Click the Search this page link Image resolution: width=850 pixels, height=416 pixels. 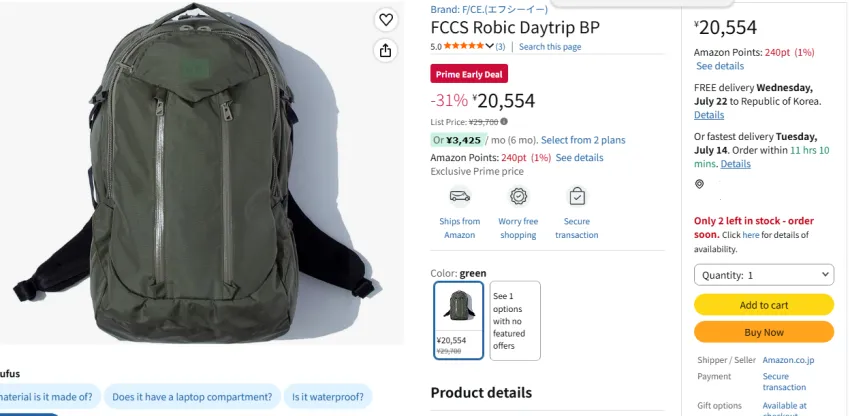coord(550,47)
